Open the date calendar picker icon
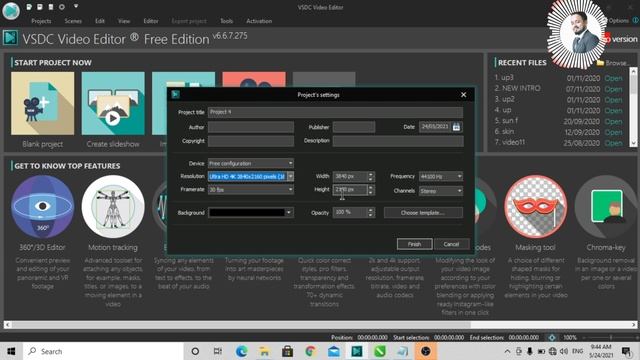Screen dimensions: 640x360 tap(456, 127)
